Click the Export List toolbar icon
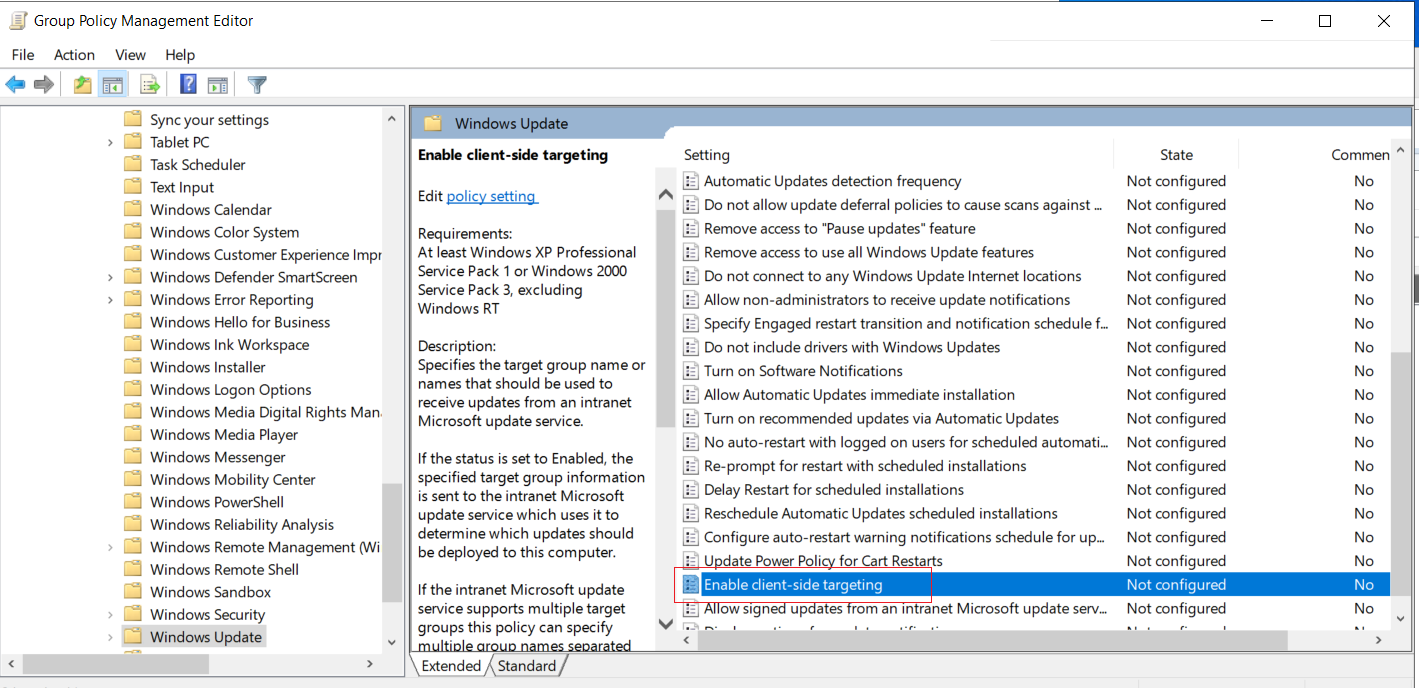 click(150, 85)
